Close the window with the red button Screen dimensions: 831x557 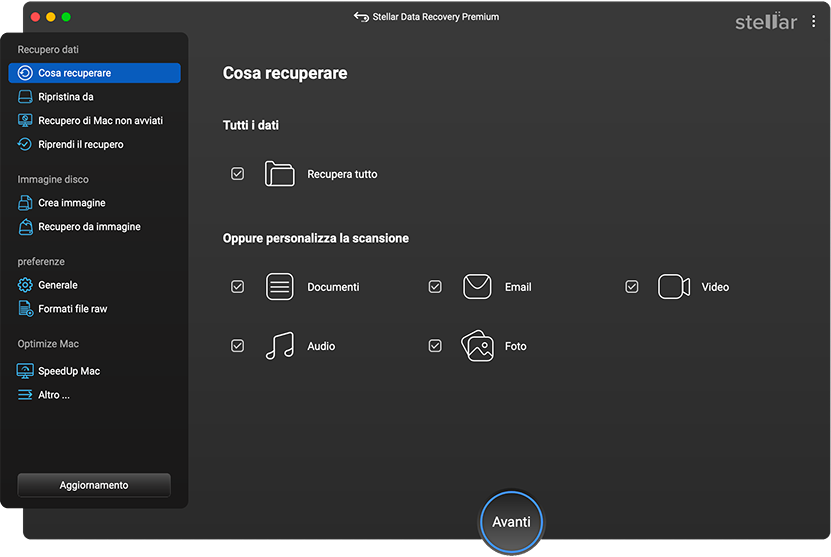(36, 17)
